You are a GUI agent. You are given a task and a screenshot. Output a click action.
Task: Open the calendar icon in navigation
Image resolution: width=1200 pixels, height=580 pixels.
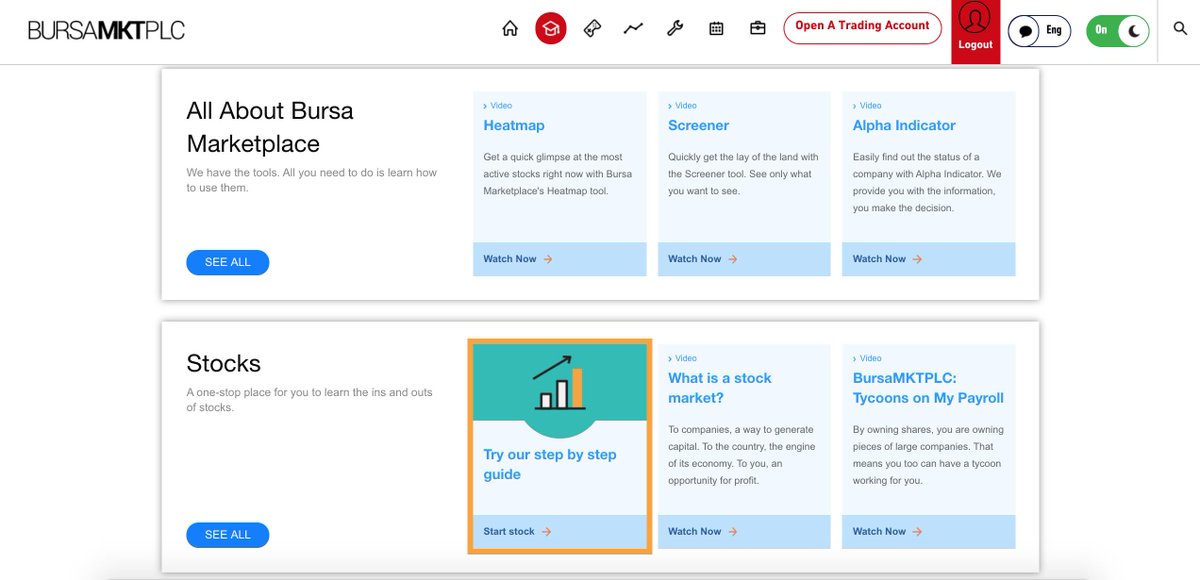pos(716,29)
